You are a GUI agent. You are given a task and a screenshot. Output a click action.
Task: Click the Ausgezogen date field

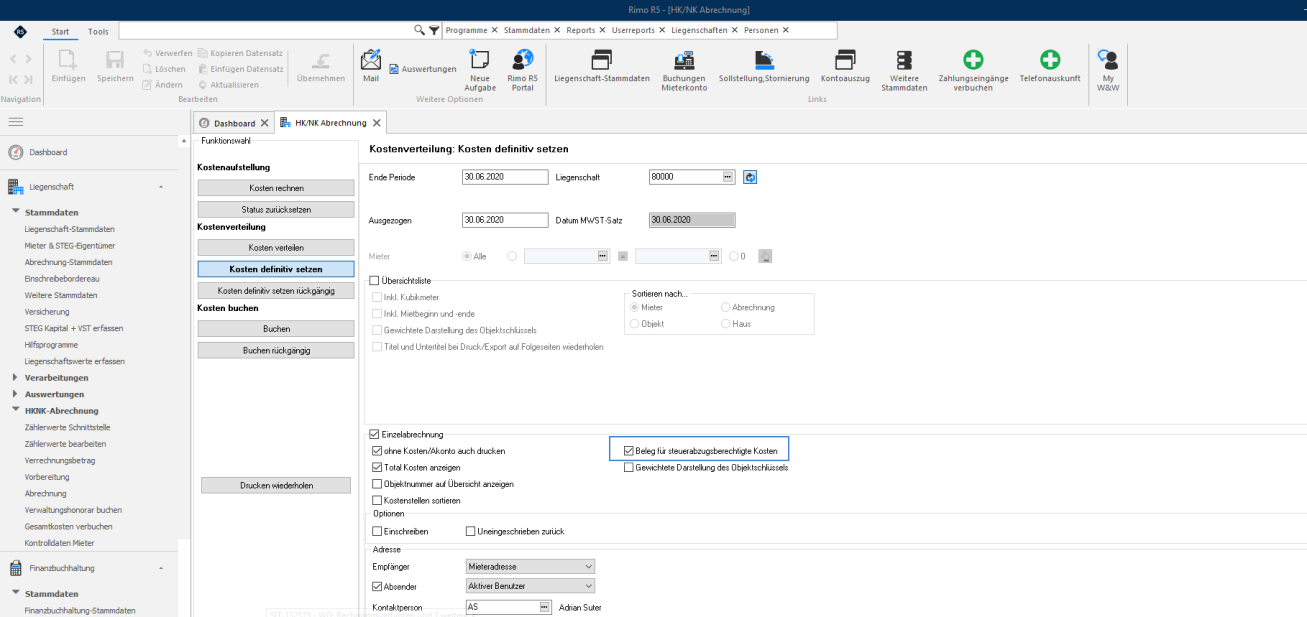(x=505, y=219)
